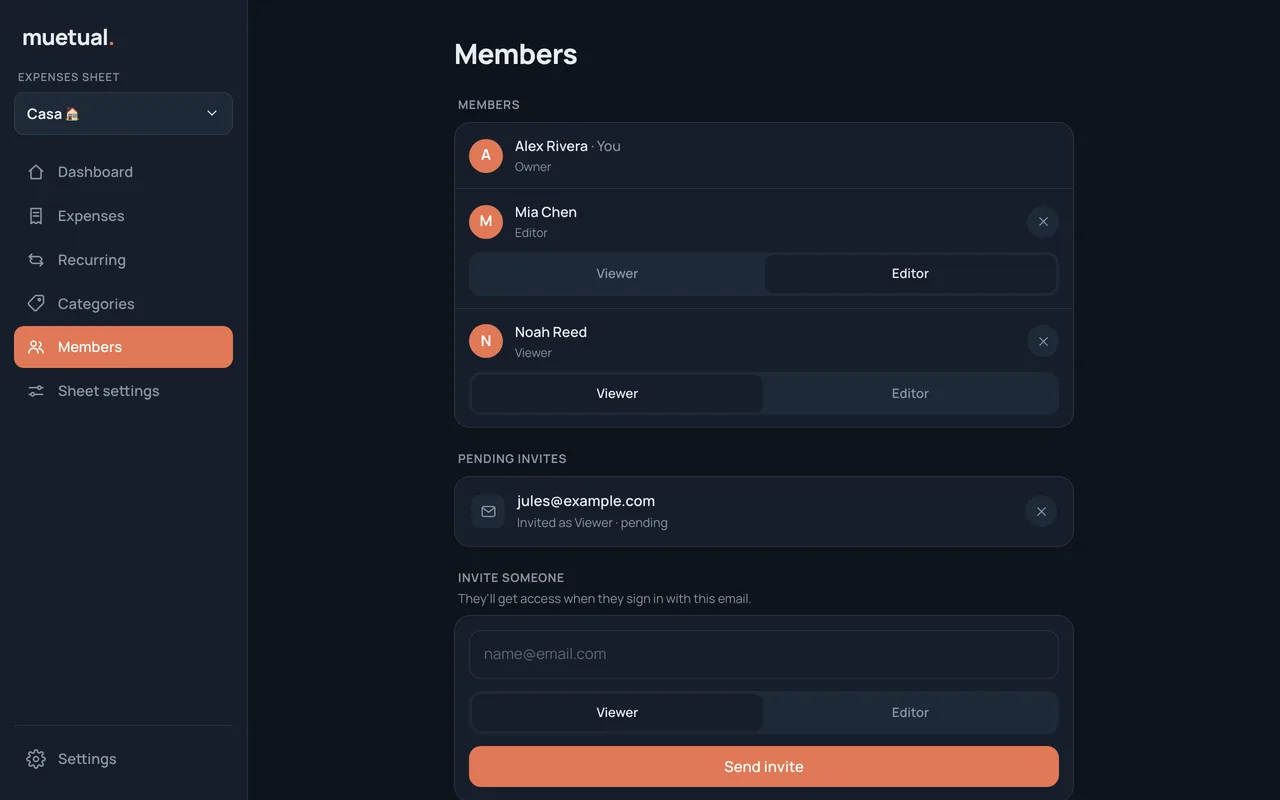Click the envelope icon for jules@example.com

(x=488, y=511)
